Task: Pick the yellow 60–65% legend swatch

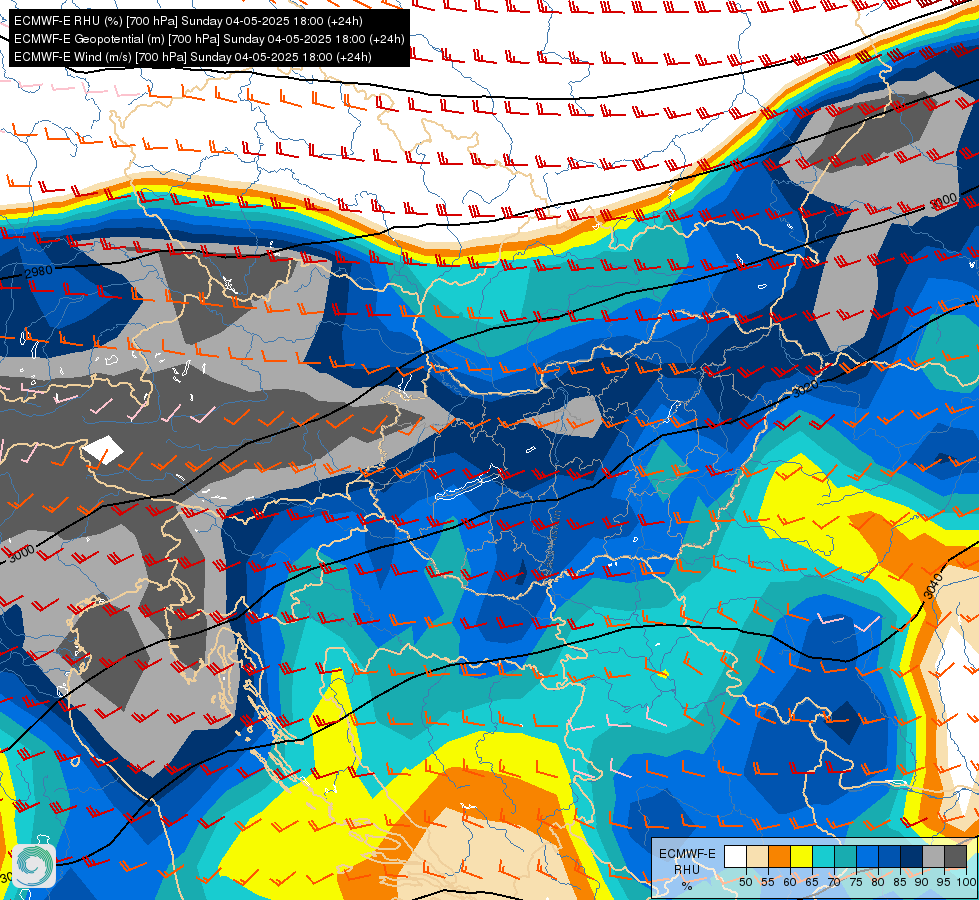Action: click(802, 856)
